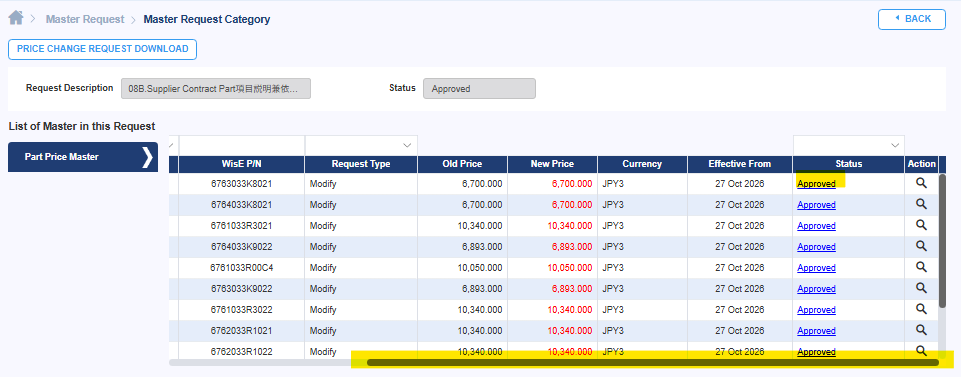961x377 pixels.
Task: Navigate to Master Request breadcrumb
Action: [85, 19]
